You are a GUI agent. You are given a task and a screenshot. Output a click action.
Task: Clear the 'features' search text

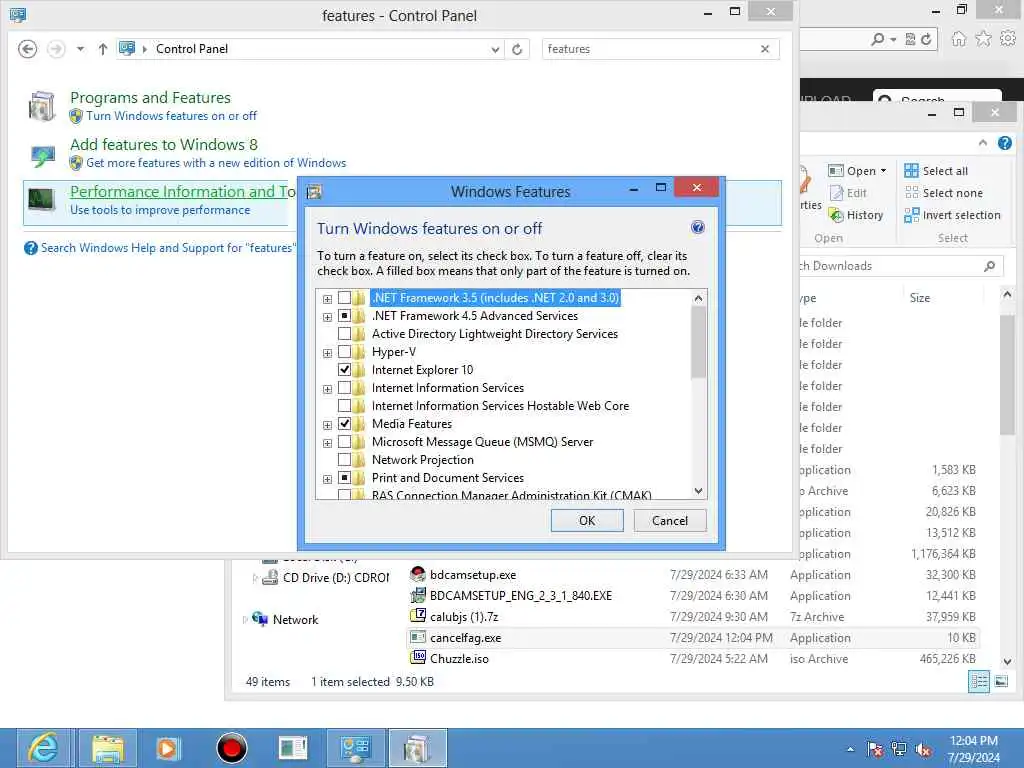click(765, 49)
